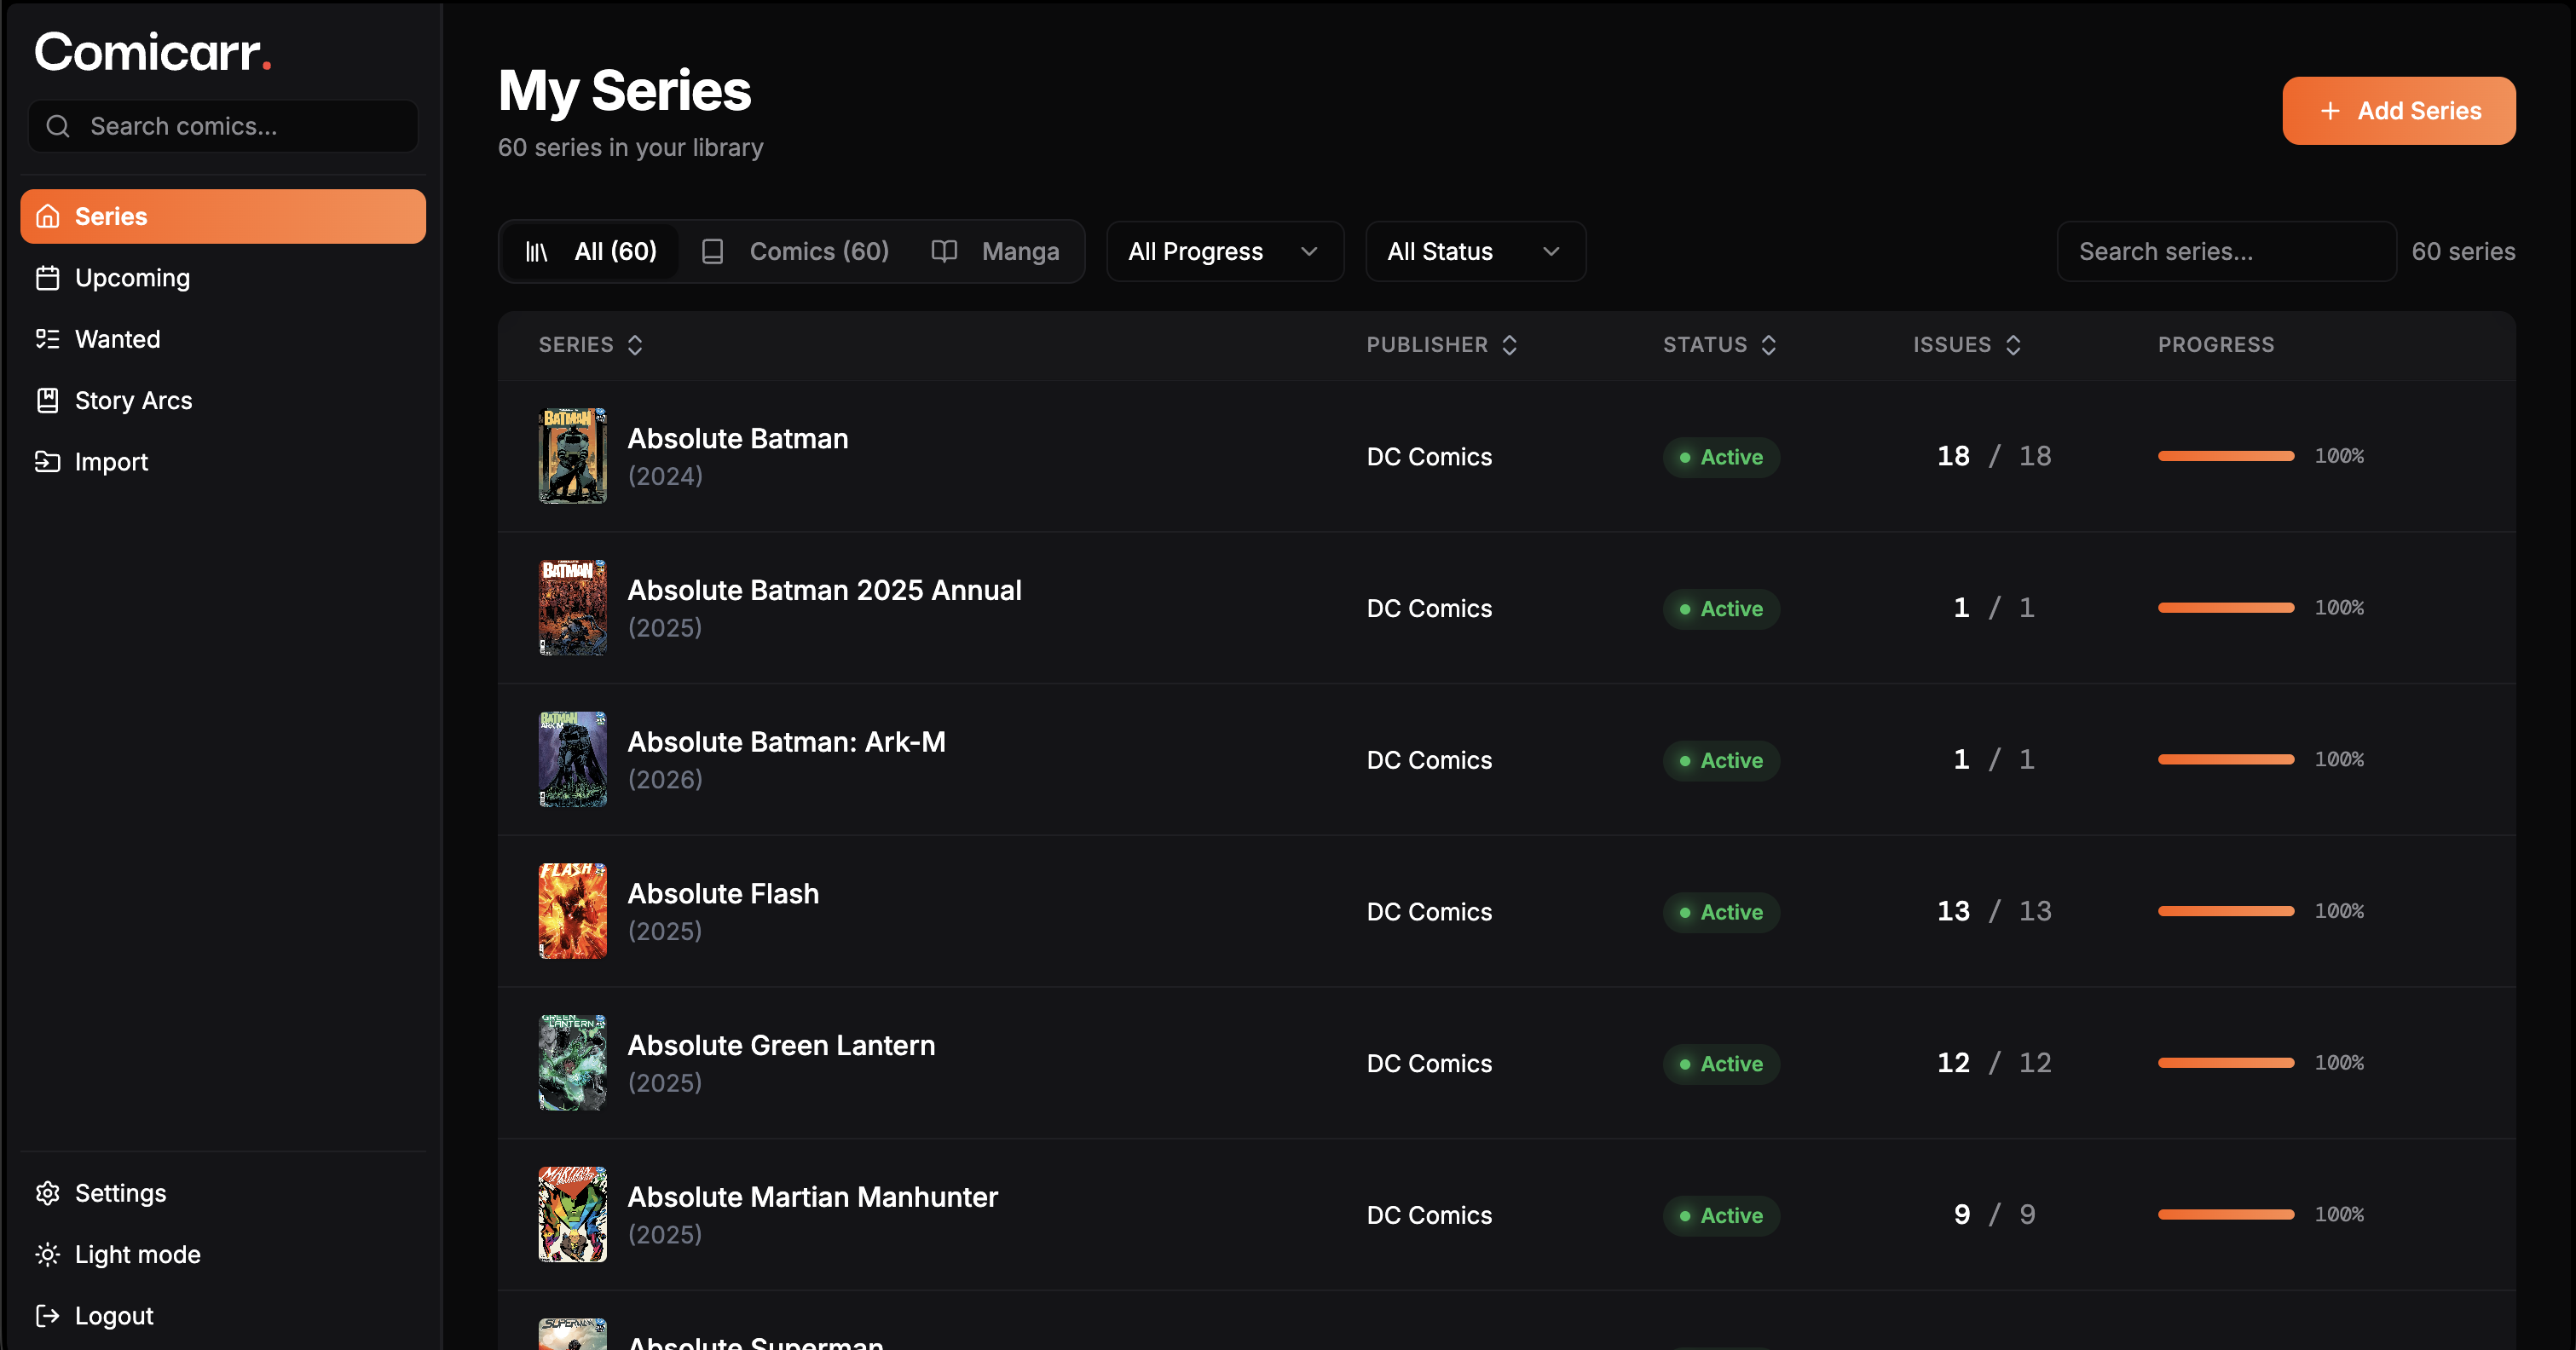Click the Add Series button
This screenshot has width=2576, height=1350.
coord(2398,111)
